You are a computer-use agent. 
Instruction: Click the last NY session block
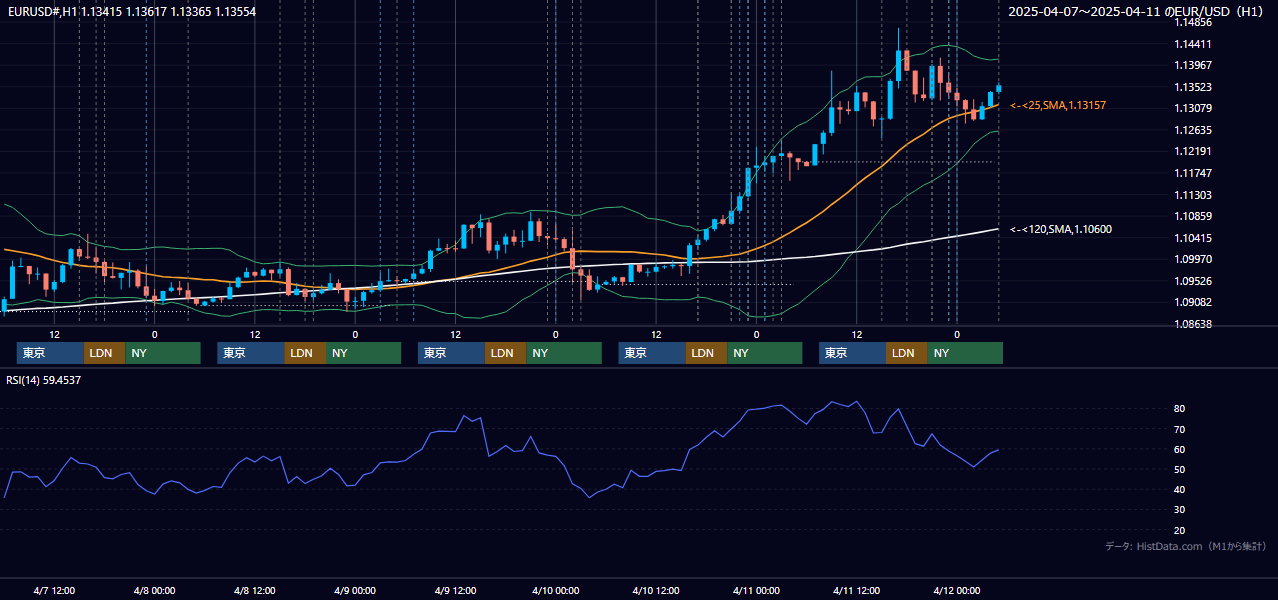[964, 353]
